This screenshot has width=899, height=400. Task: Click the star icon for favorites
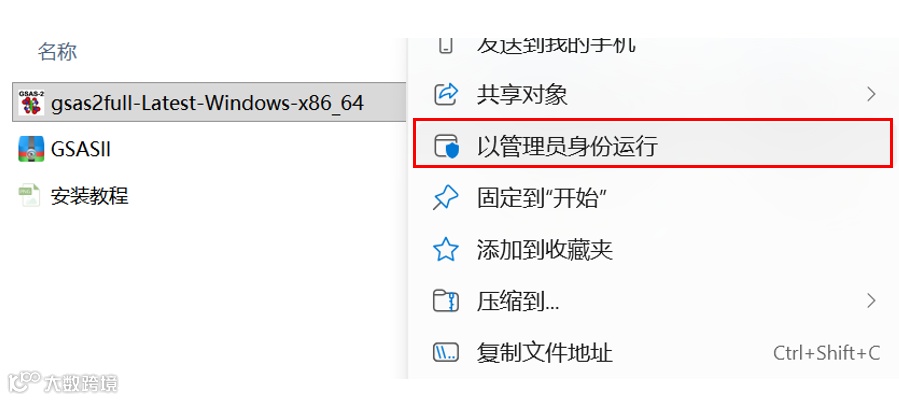click(445, 249)
